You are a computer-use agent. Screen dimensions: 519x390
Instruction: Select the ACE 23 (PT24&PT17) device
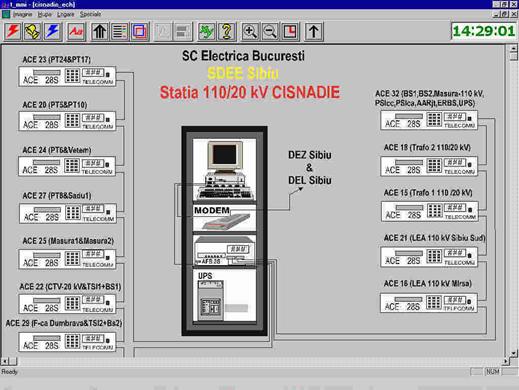coord(67,76)
